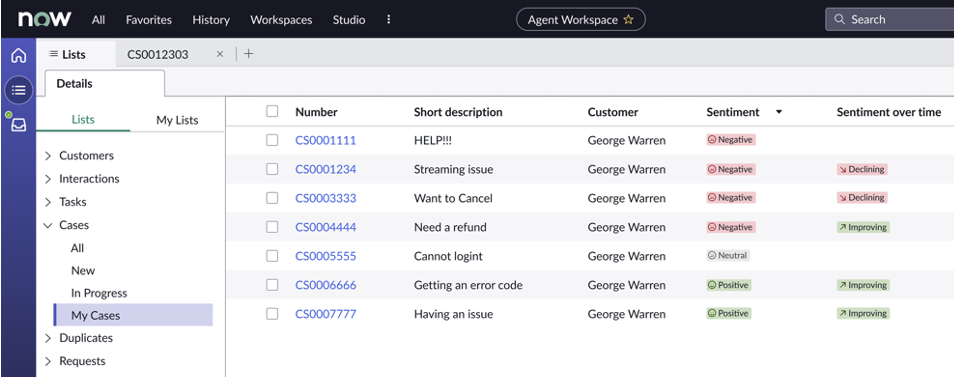Expand the Duplicates tree node
This screenshot has height=377, width=954.
coord(48,338)
